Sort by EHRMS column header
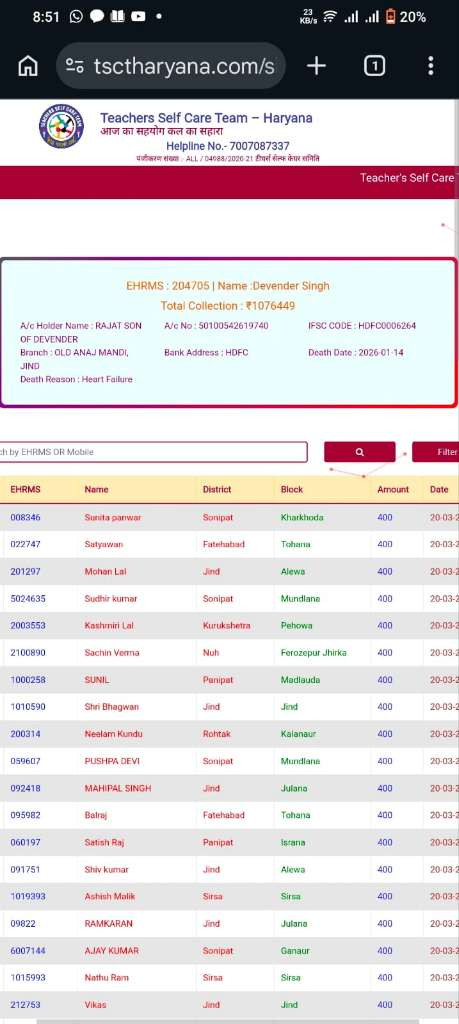The height and width of the screenshot is (1024, 459). pos(25,489)
